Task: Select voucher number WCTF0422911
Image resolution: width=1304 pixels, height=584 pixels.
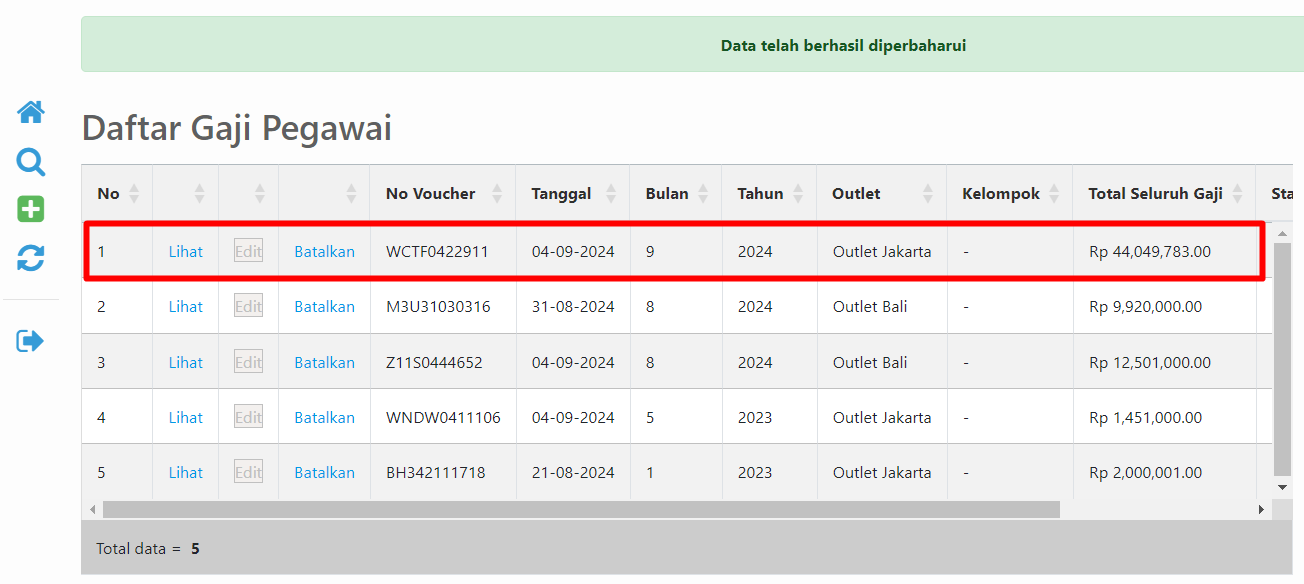Action: tap(437, 252)
